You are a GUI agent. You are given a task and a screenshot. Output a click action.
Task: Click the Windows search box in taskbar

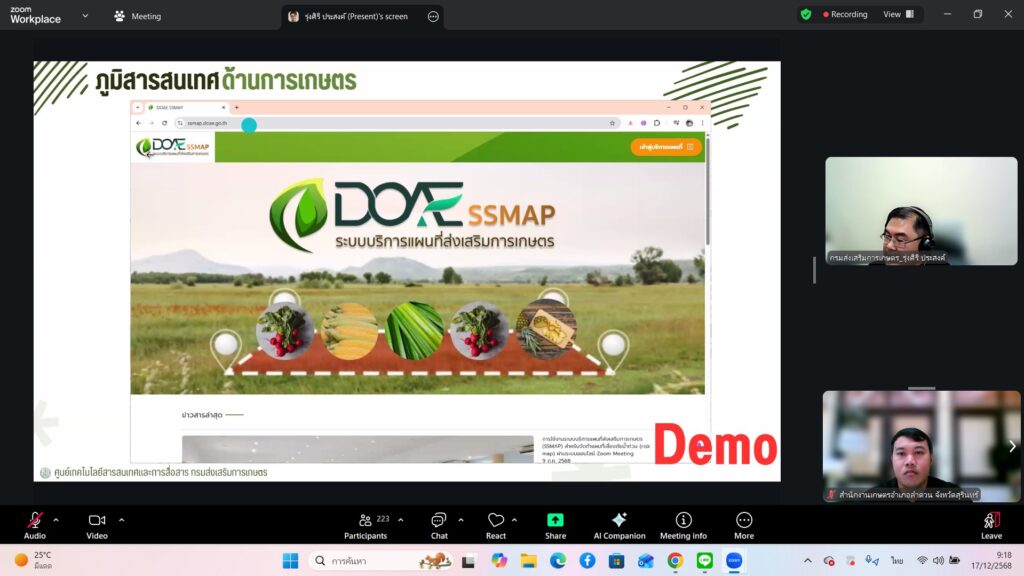coord(380,560)
